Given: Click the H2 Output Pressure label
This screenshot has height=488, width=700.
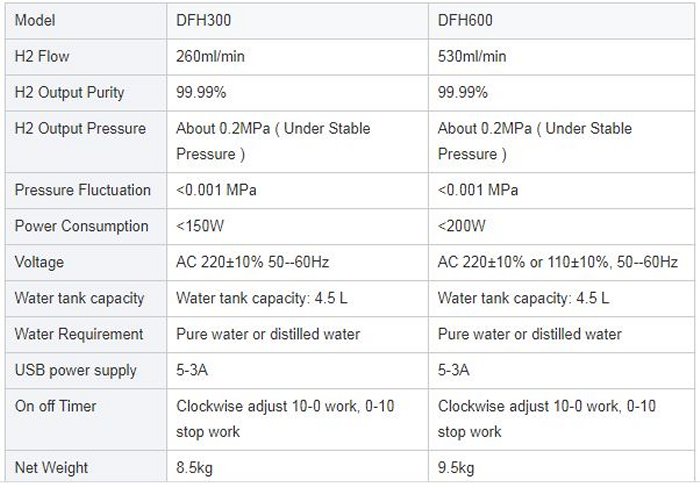Looking at the screenshot, I should pos(80,129).
